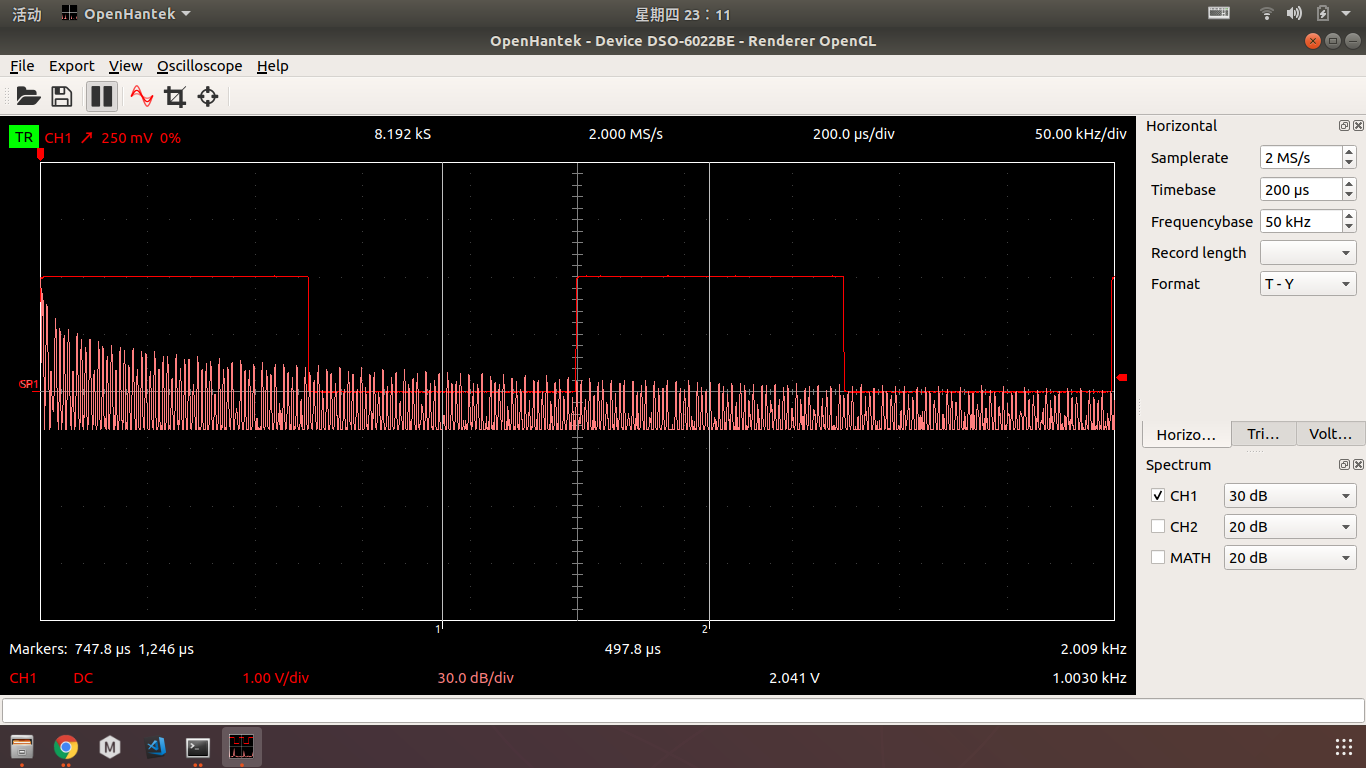Screen dimensions: 1366x768
Task: Close the Spectrum dock panel
Action: point(1358,465)
